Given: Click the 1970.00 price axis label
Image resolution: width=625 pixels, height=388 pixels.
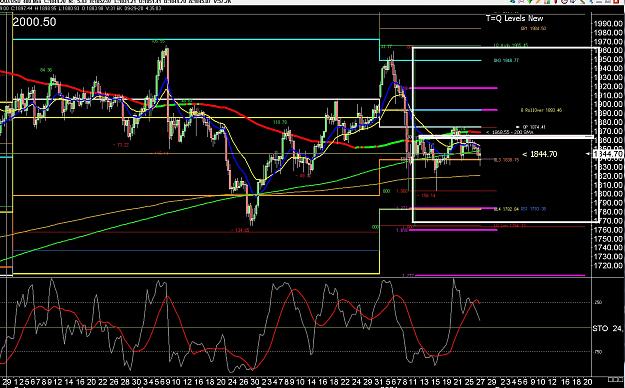Looking at the screenshot, I should coord(608,41).
